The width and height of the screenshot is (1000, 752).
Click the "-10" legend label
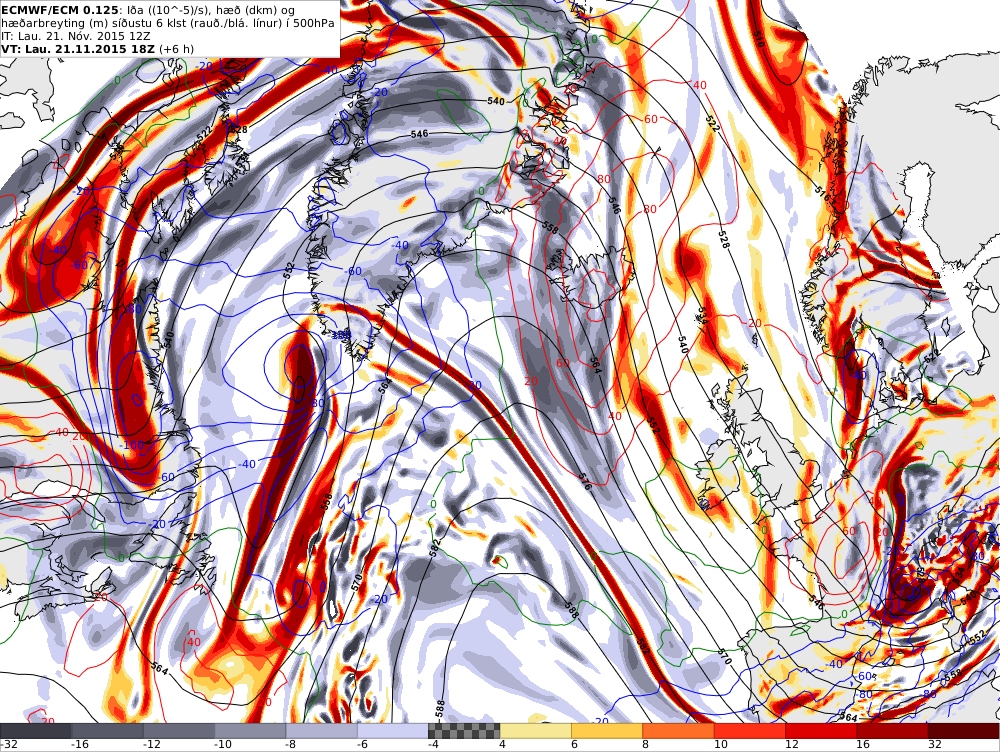223,745
